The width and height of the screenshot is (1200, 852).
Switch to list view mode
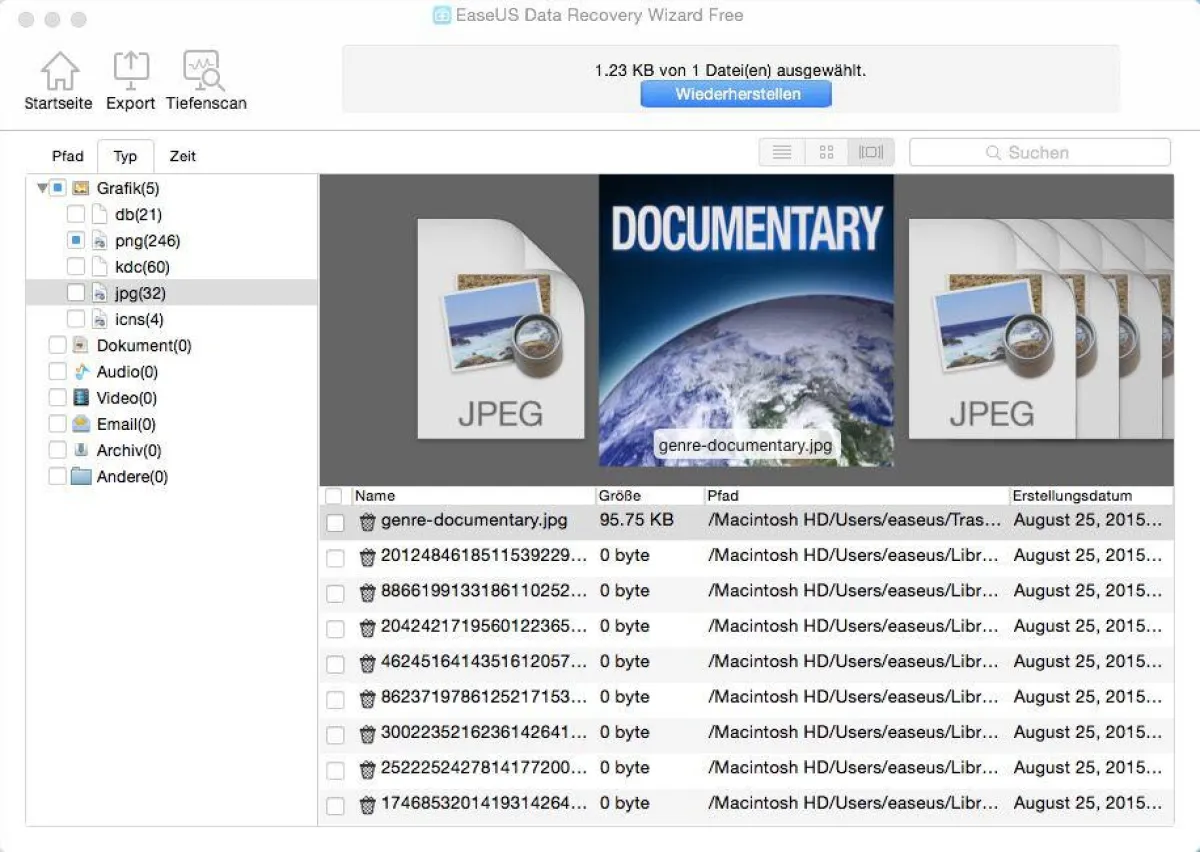[x=781, y=151]
